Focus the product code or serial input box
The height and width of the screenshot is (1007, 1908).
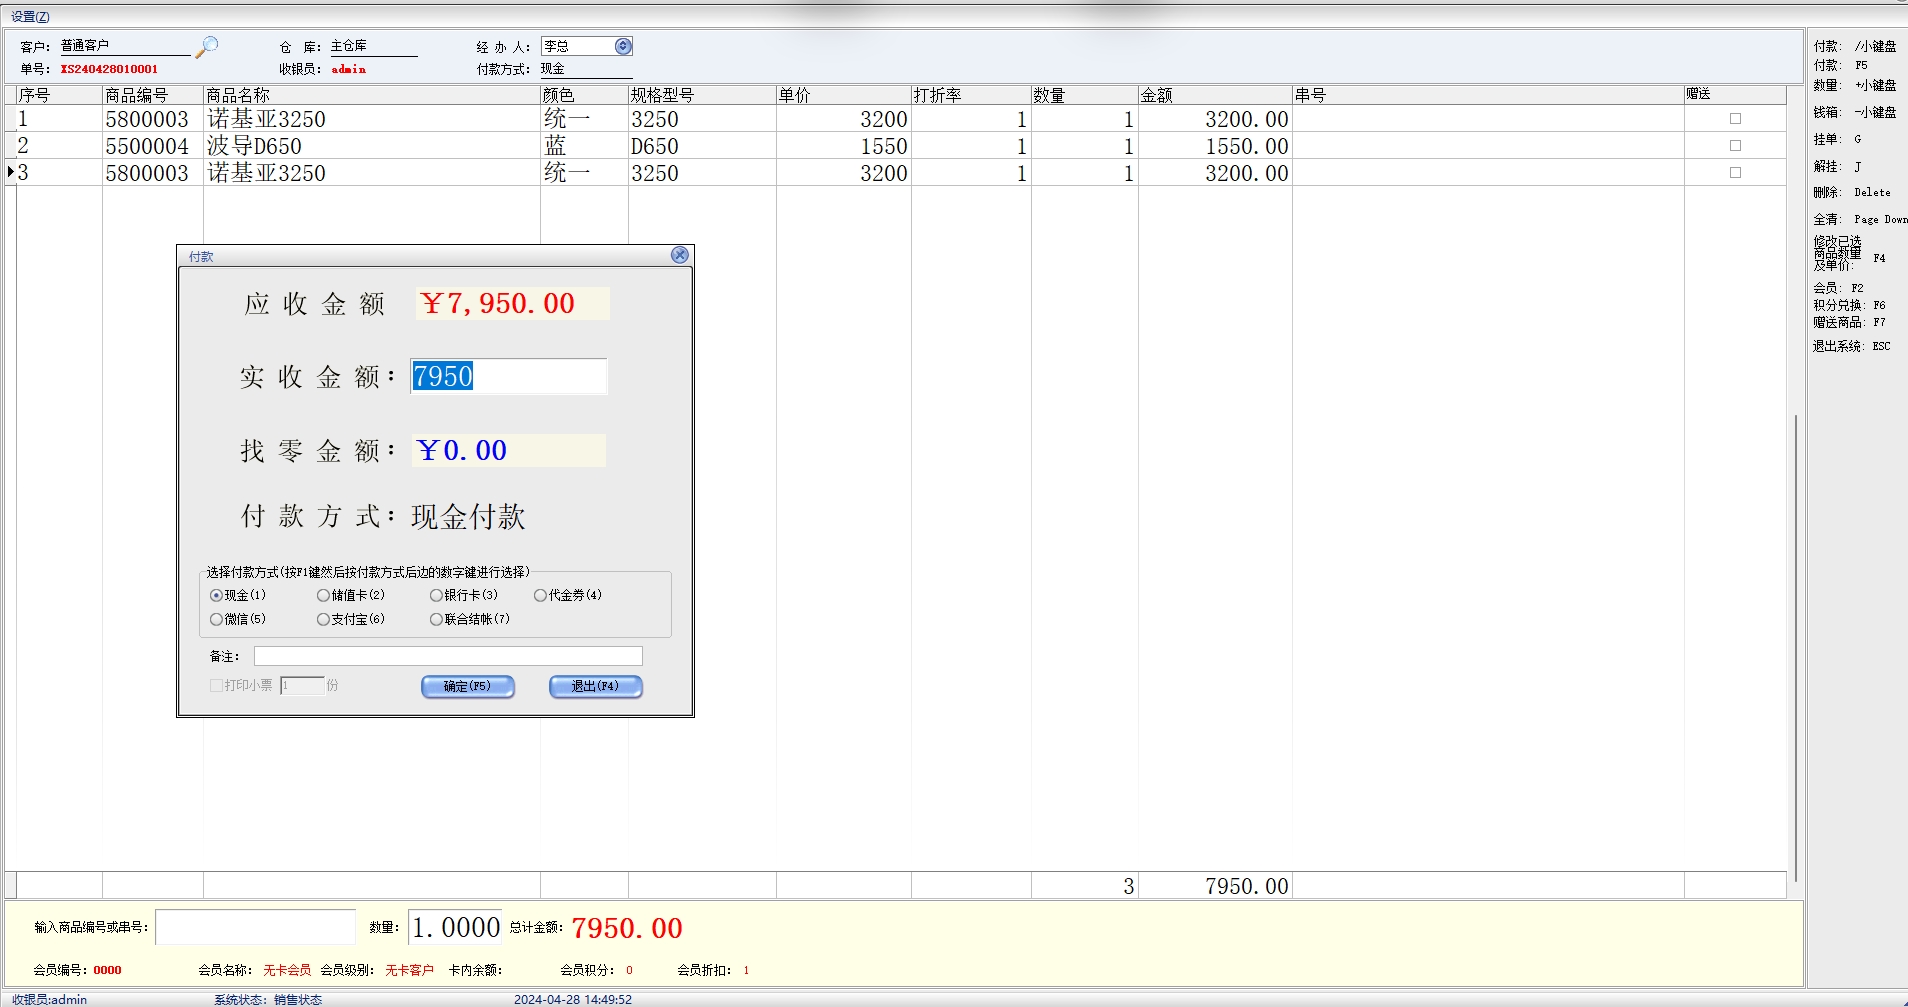[x=256, y=927]
